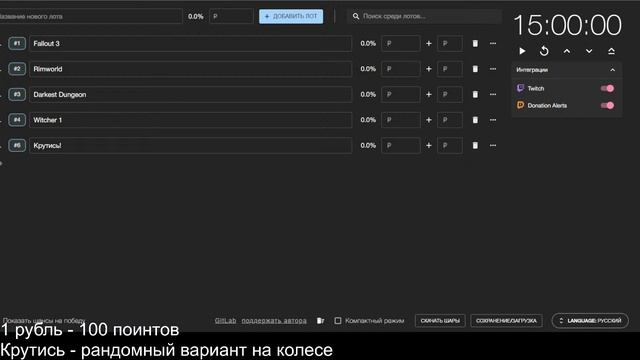Screen dimensions: 640x360
Task: Delete the Rimworld lot
Action: click(x=475, y=69)
